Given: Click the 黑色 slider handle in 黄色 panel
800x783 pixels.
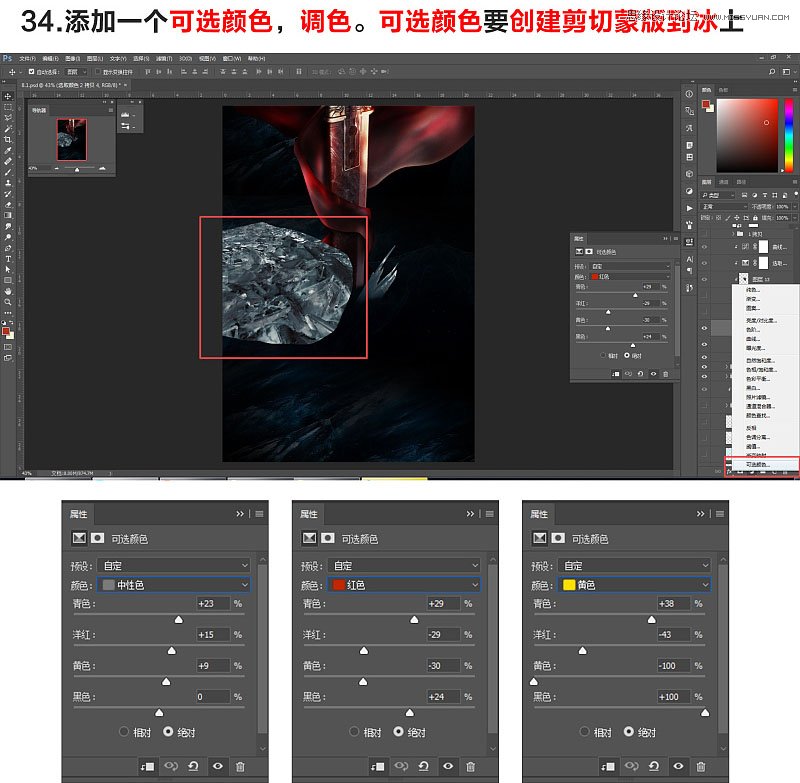Looking at the screenshot, I should [705, 713].
